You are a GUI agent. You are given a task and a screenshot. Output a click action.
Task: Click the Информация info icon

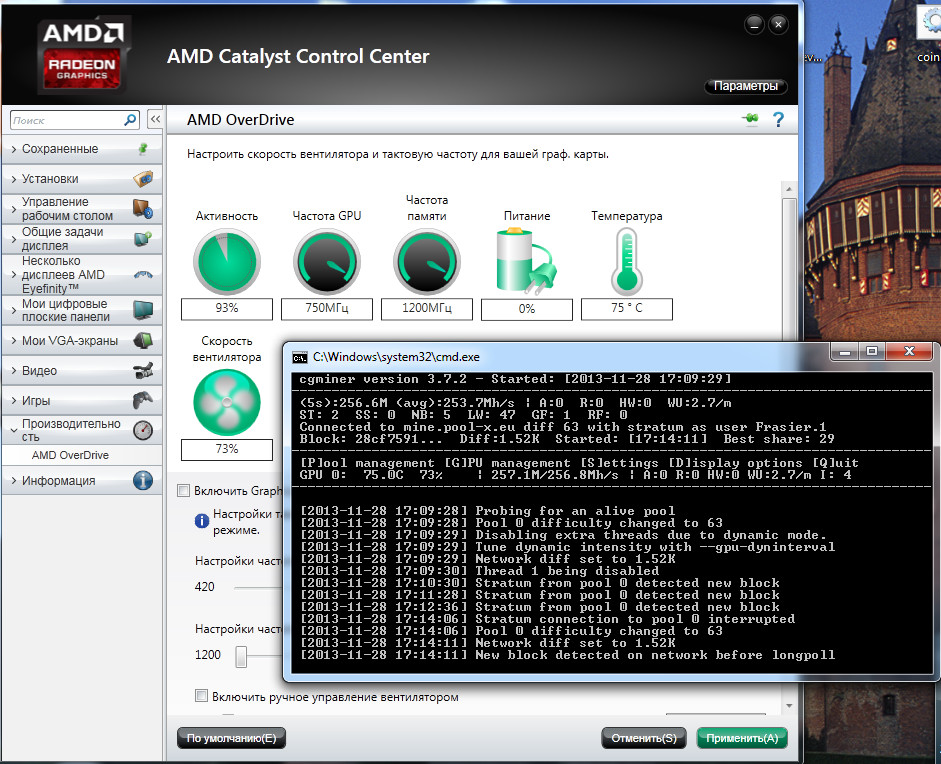[x=143, y=480]
